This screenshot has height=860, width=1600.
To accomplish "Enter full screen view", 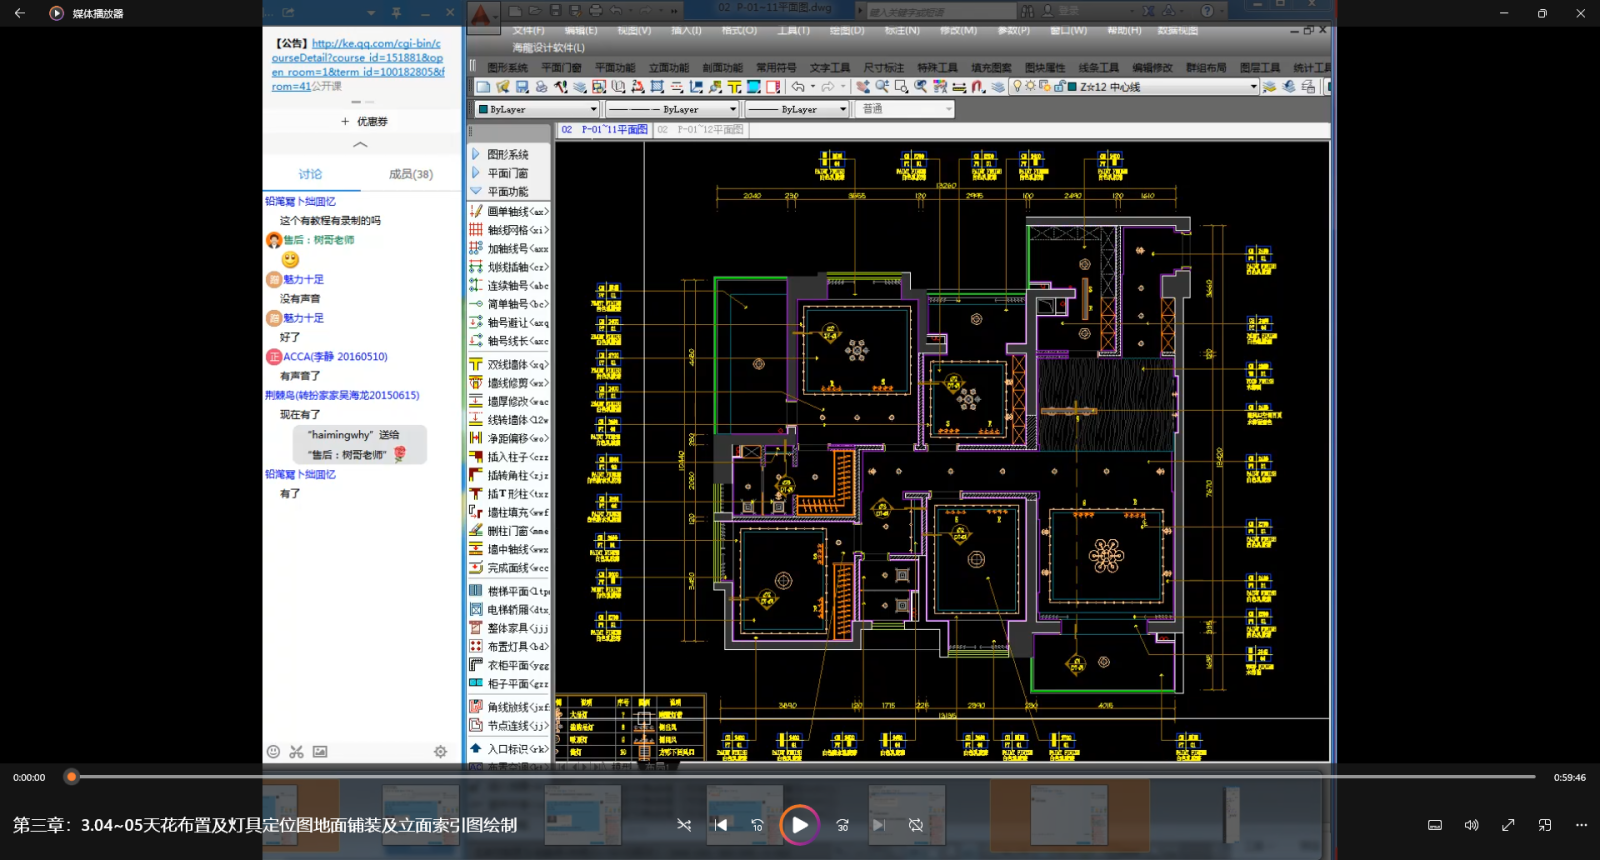I will 1508,825.
